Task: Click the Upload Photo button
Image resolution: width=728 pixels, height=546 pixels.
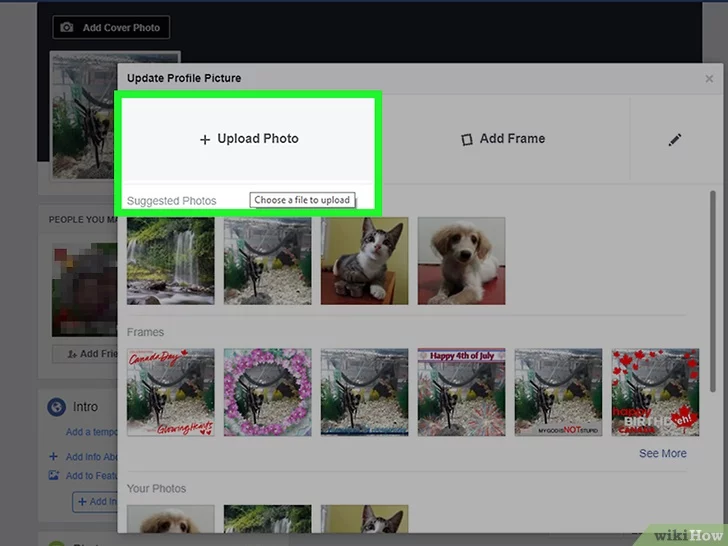Action: pos(248,139)
